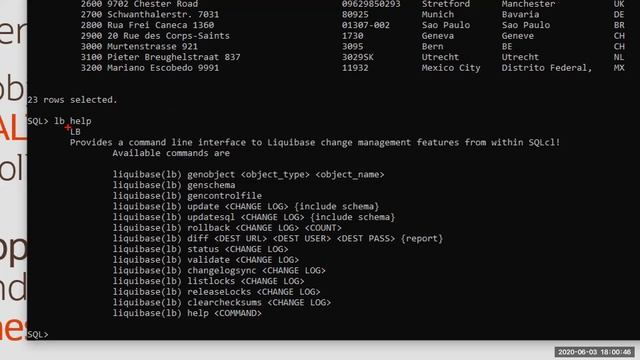
Task: Click the empty SQL> prompt at bottom
Action: [x=38, y=334]
